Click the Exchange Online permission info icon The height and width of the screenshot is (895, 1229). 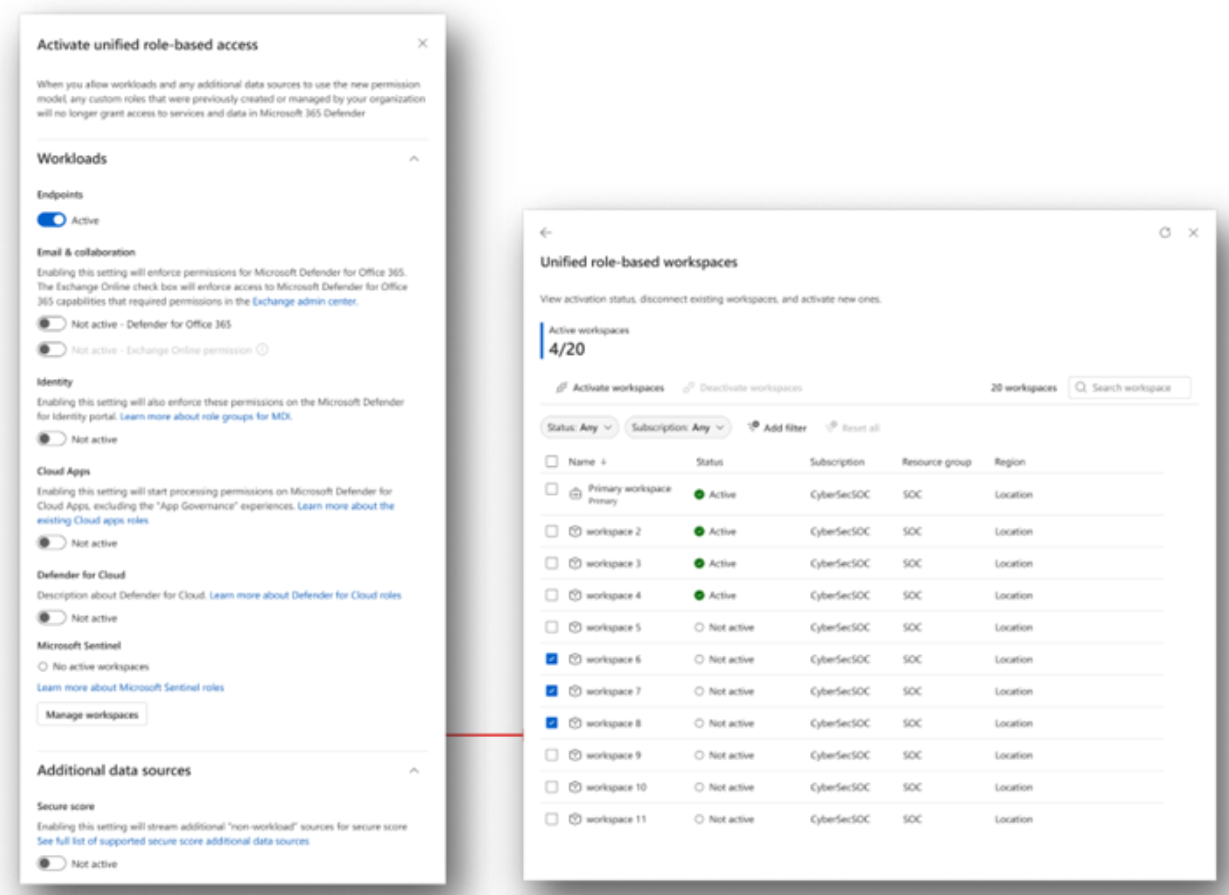(x=262, y=350)
